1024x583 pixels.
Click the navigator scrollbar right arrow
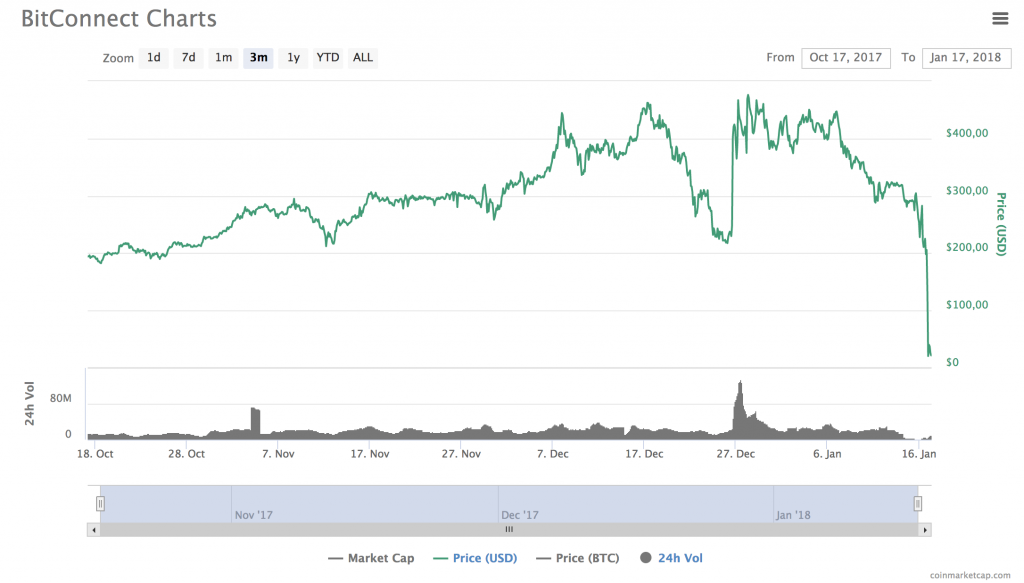click(925, 530)
